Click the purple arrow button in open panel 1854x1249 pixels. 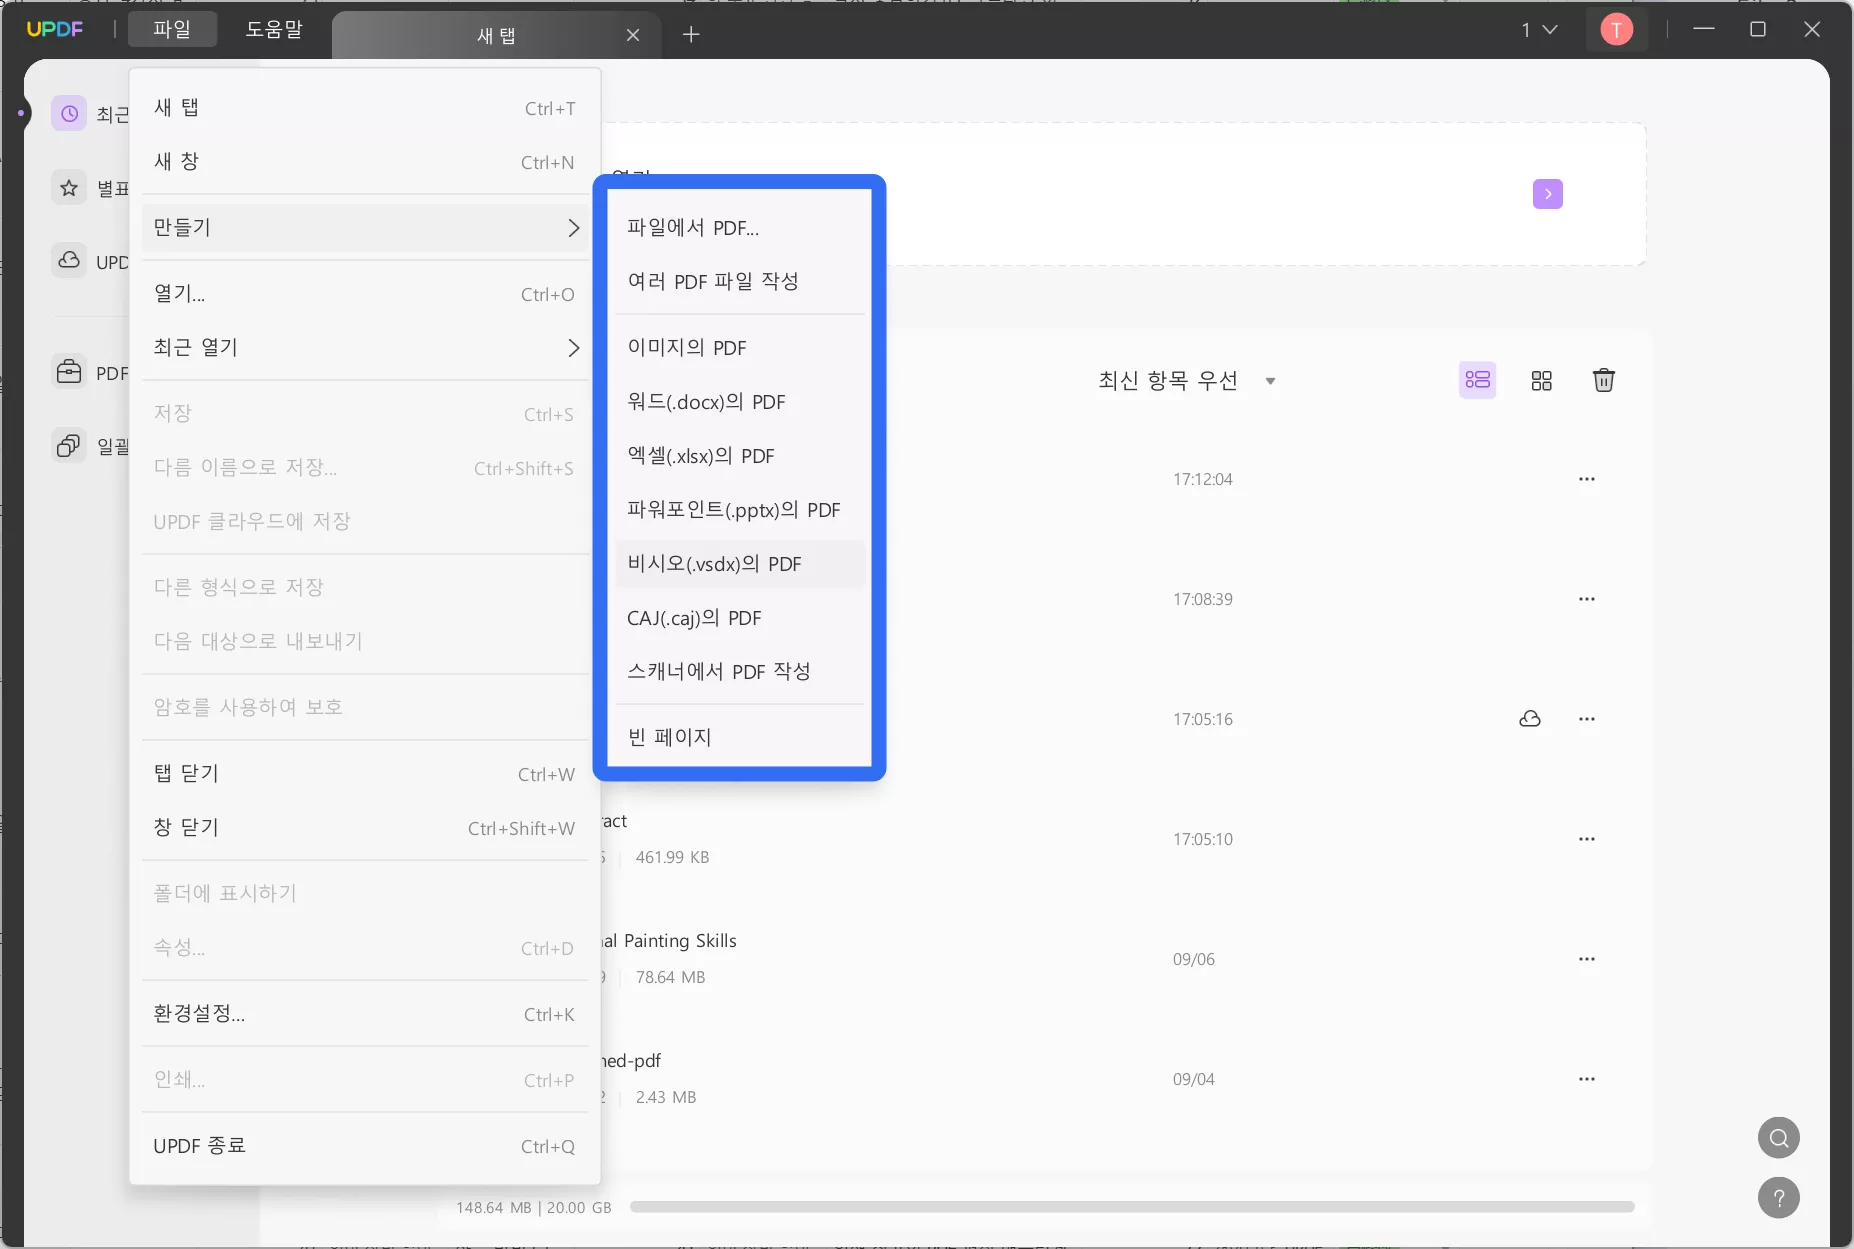[x=1548, y=194]
